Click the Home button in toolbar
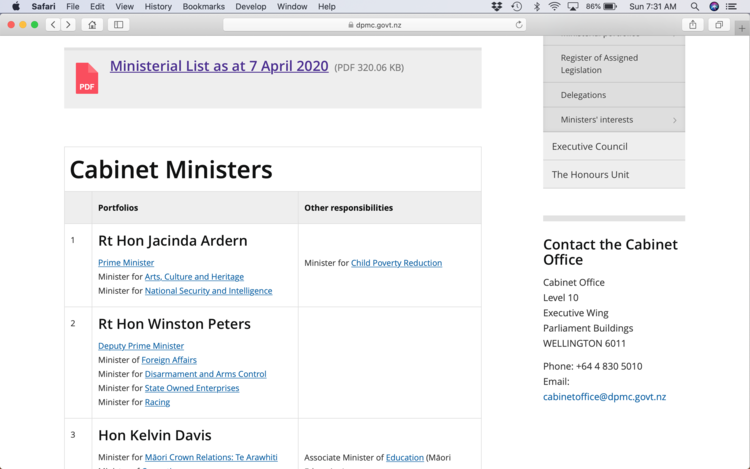750x469 pixels. tap(92, 25)
